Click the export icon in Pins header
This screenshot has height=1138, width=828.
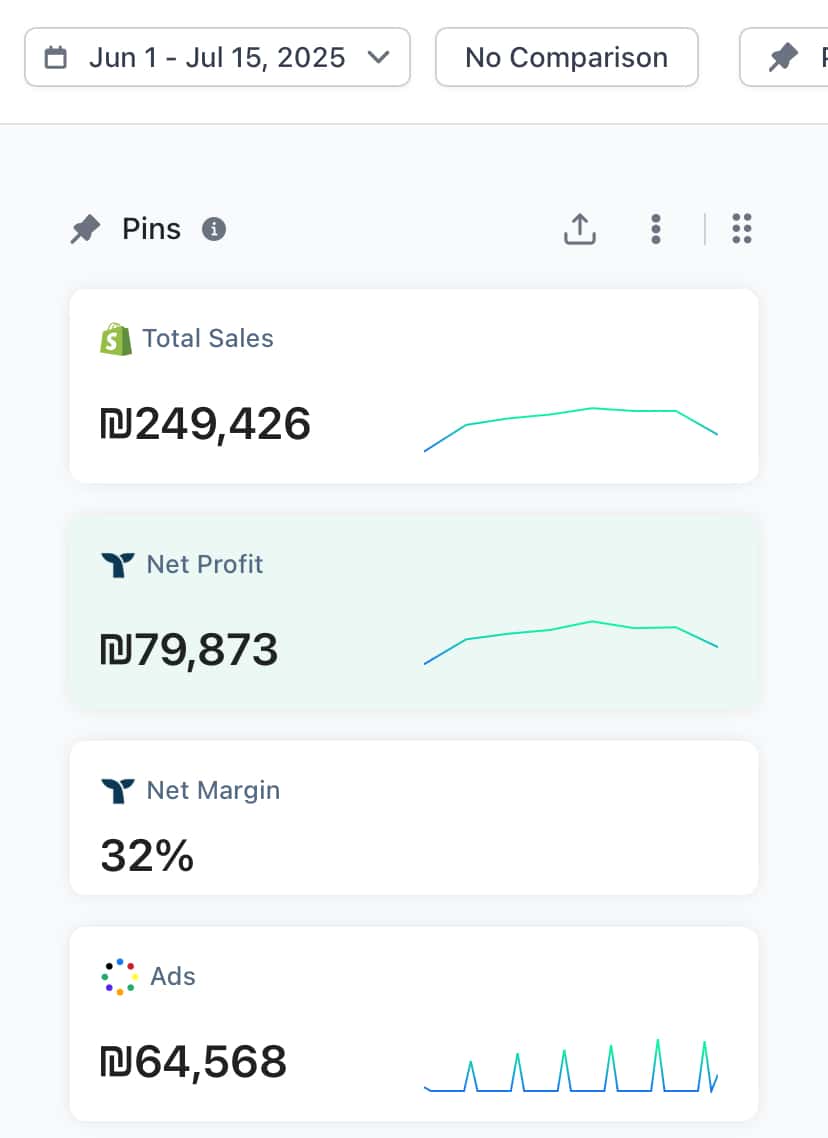[580, 229]
